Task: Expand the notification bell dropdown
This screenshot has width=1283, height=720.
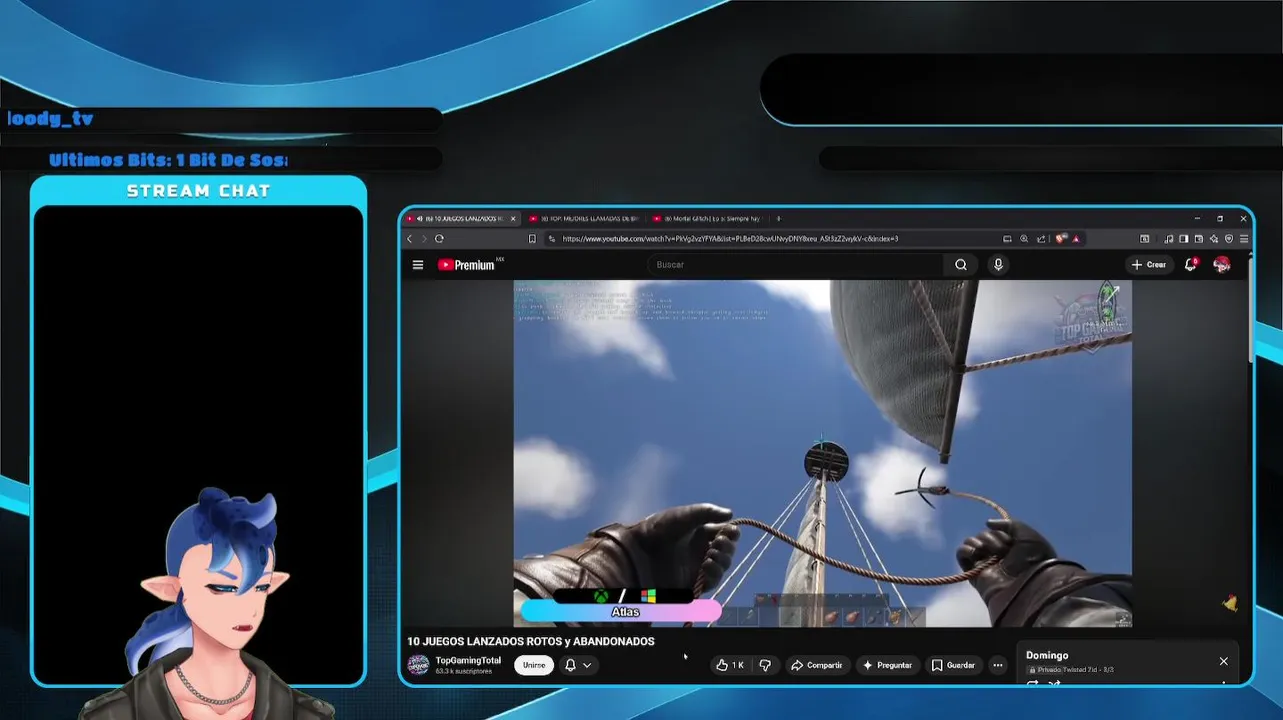Action: click(x=579, y=665)
